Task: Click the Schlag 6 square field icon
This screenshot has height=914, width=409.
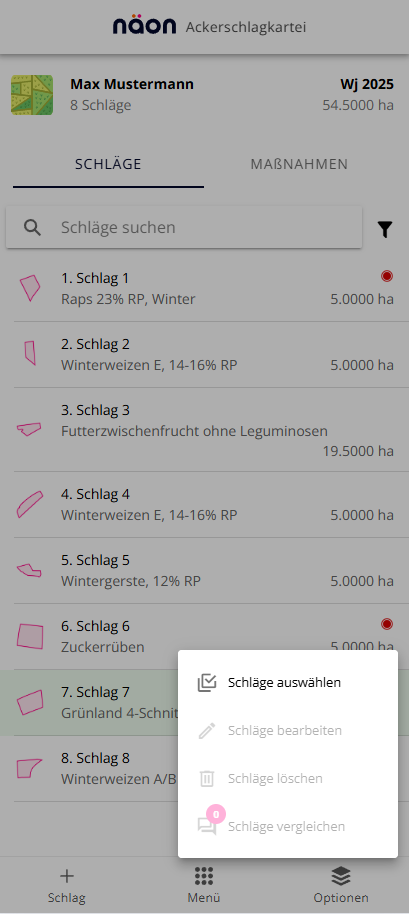Action: pyautogui.click(x=30, y=636)
